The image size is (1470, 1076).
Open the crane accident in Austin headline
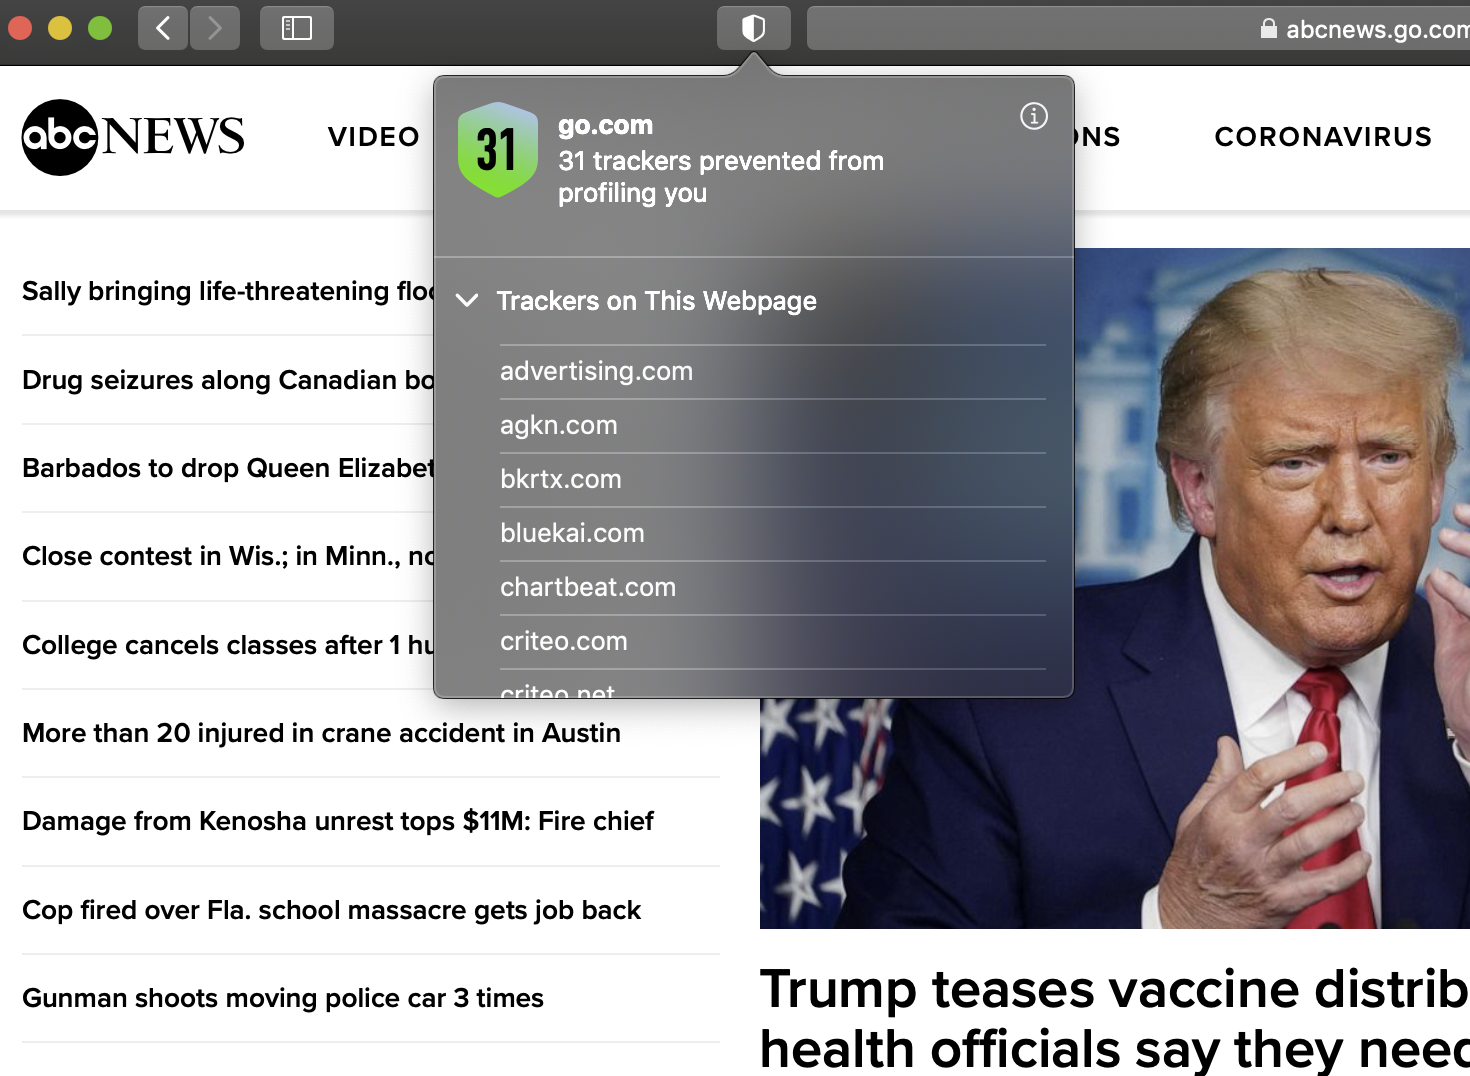point(321,733)
